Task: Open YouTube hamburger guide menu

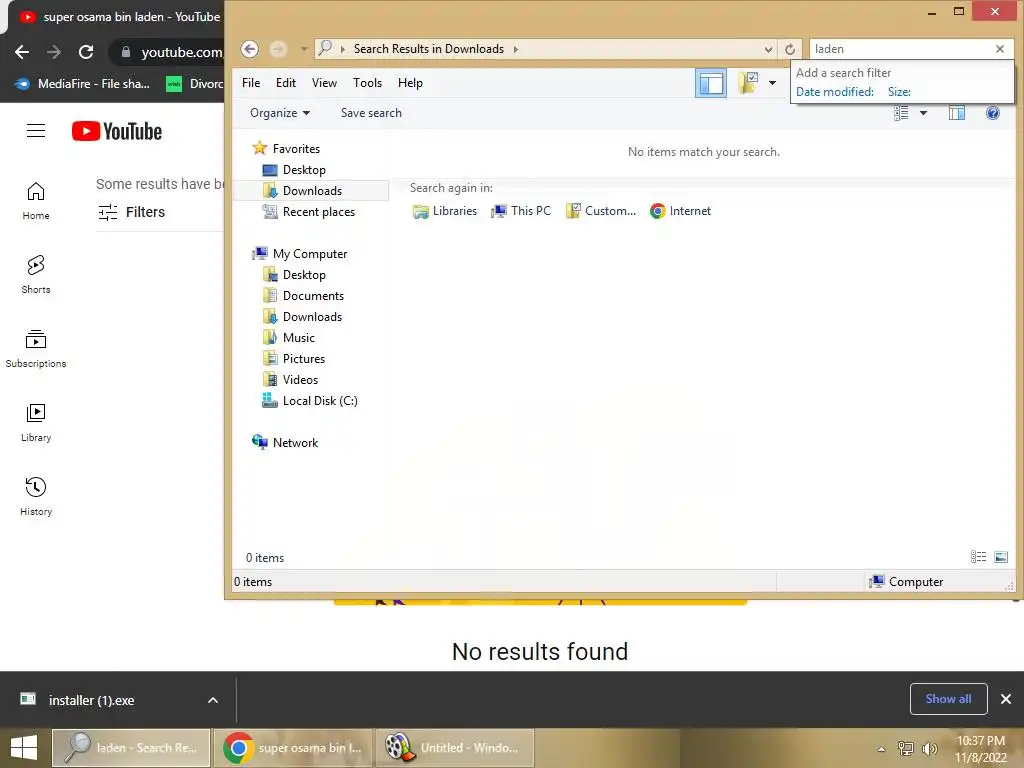Action: pos(36,131)
